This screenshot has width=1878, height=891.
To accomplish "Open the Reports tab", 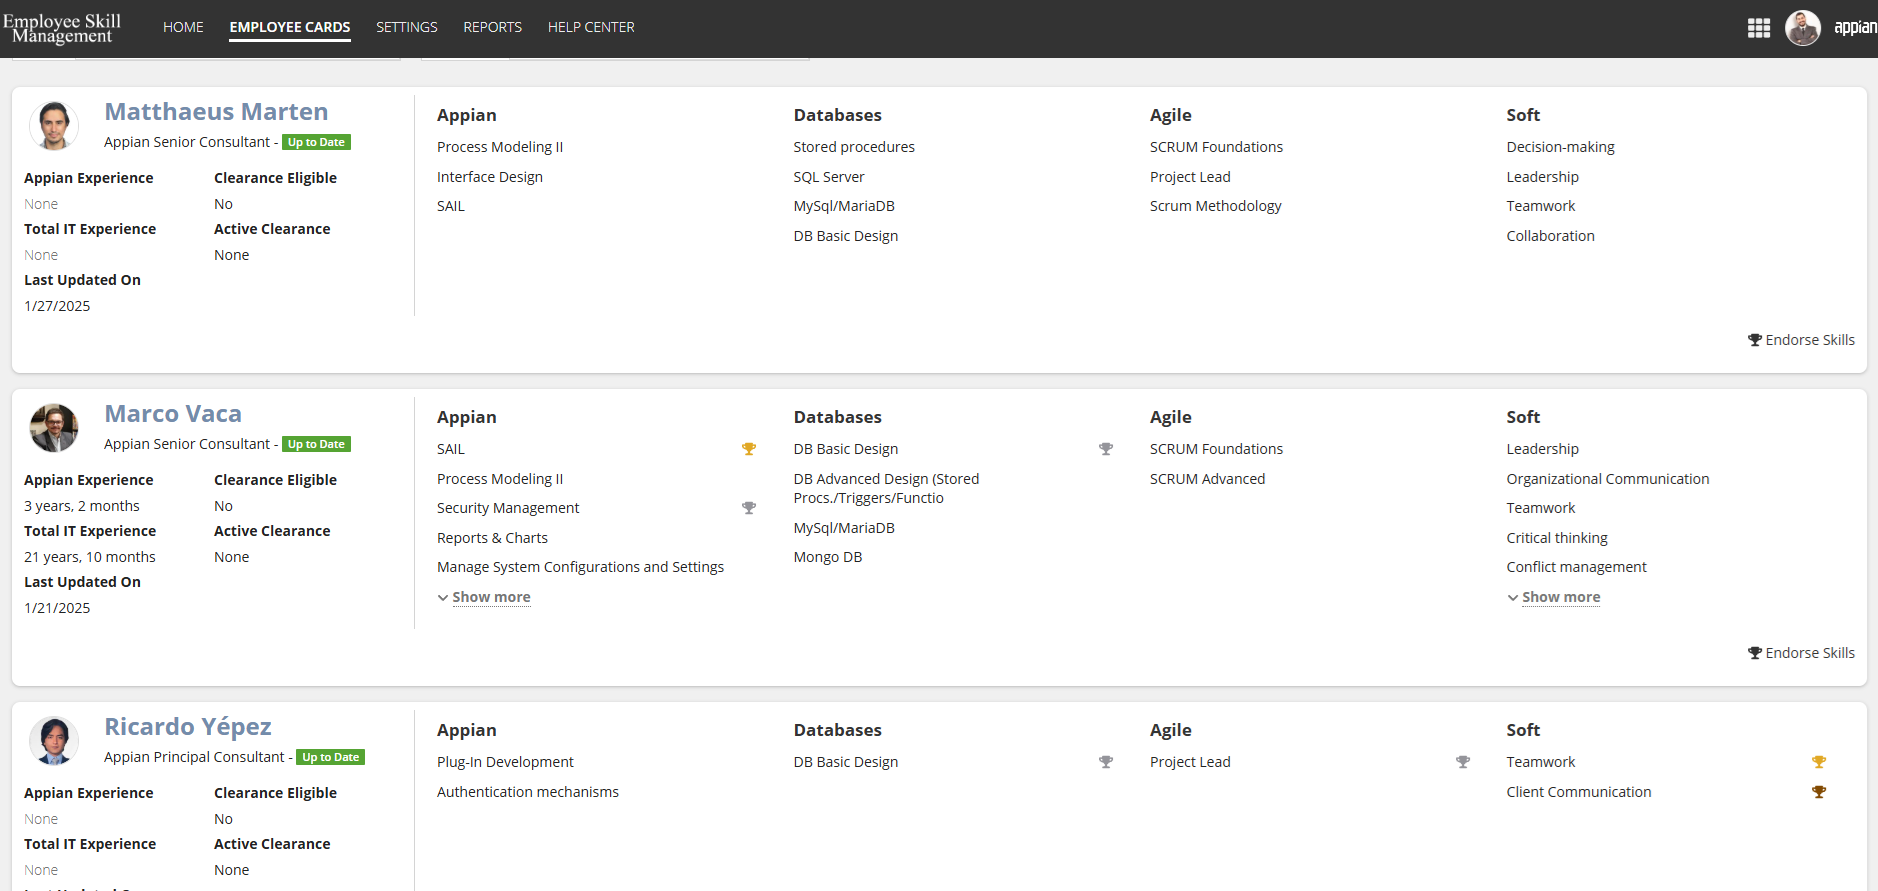I will point(492,27).
